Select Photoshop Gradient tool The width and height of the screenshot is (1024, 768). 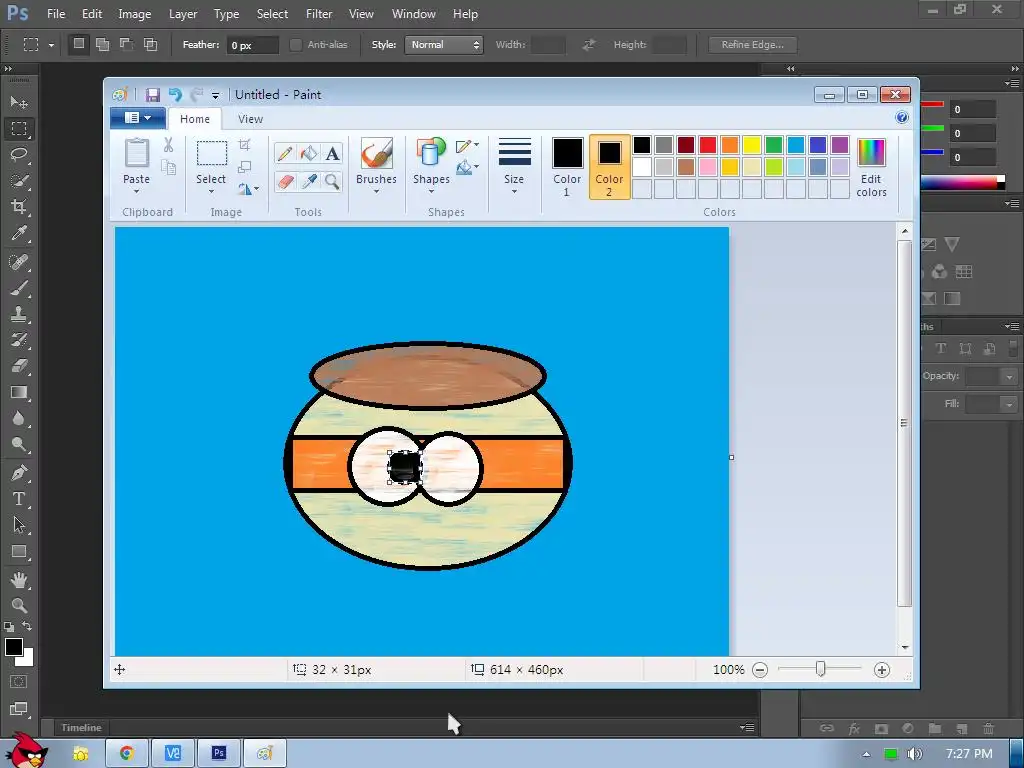[x=19, y=392]
